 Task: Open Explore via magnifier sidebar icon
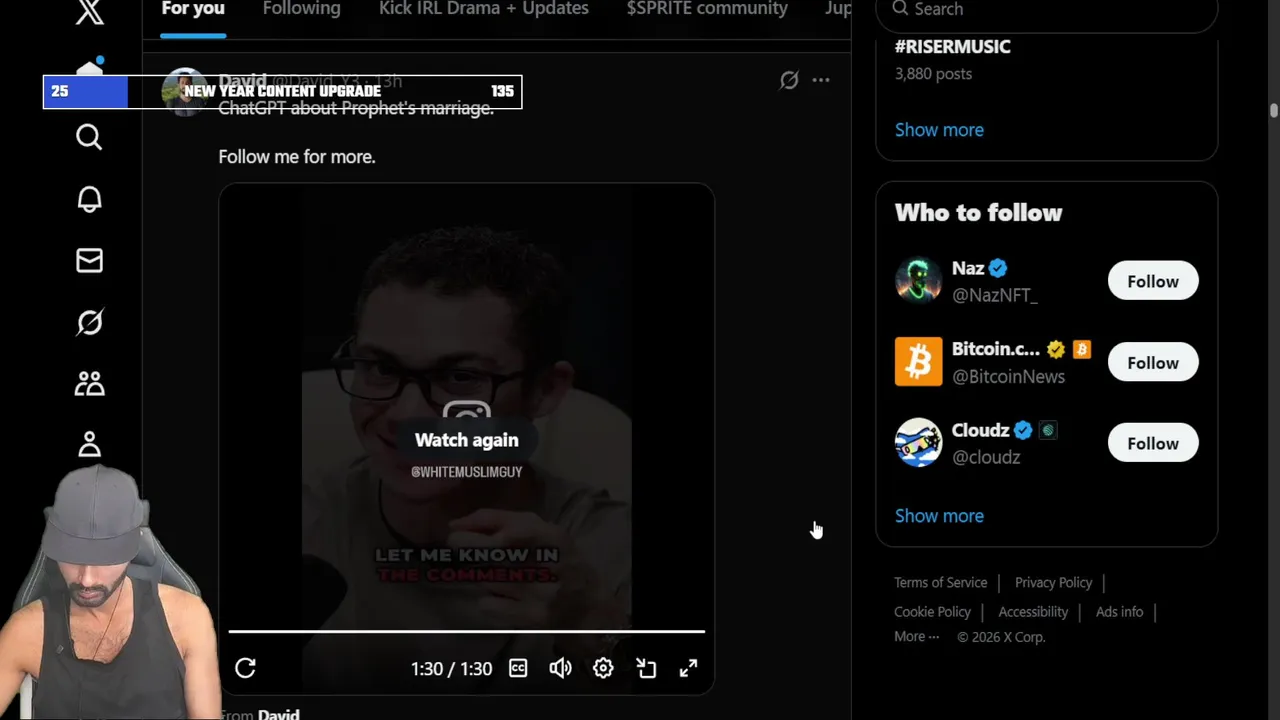point(89,137)
